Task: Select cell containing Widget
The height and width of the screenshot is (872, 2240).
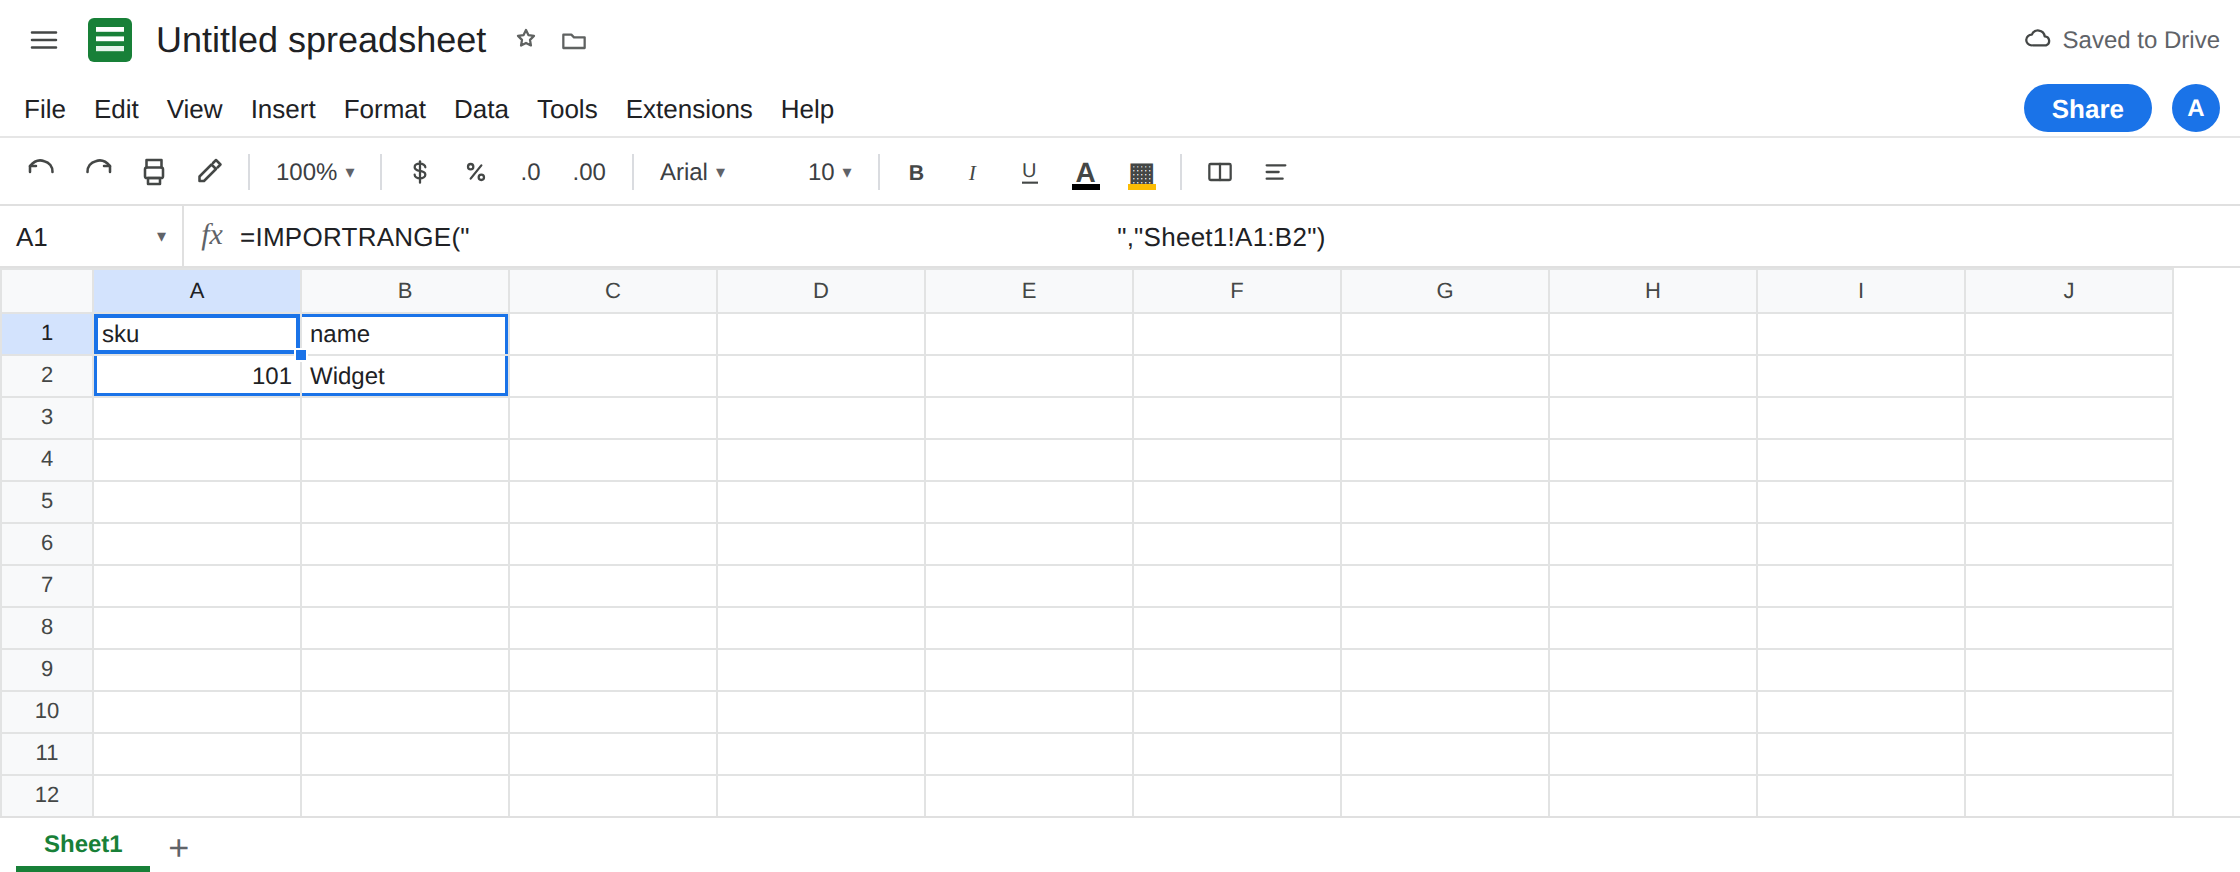Action: pyautogui.click(x=405, y=376)
